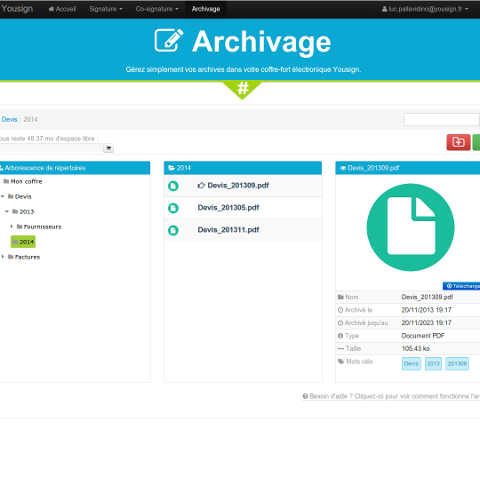Open the Besoin d'aide help link
This screenshot has height=477, width=480.
(391, 396)
